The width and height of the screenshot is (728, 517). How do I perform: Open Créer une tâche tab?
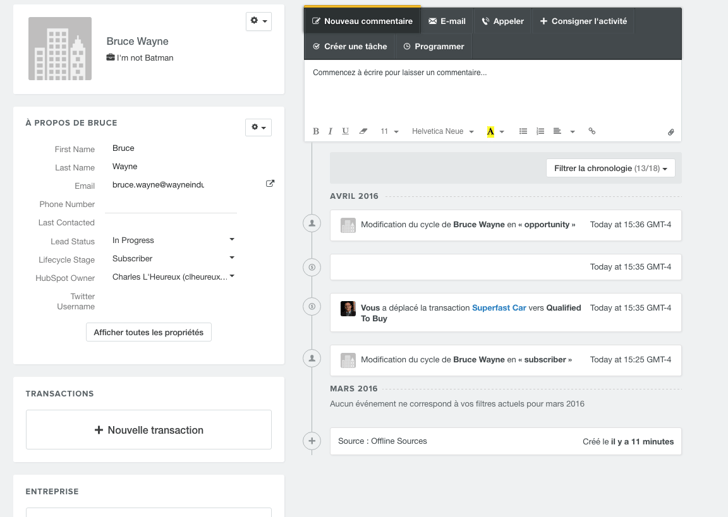point(350,46)
